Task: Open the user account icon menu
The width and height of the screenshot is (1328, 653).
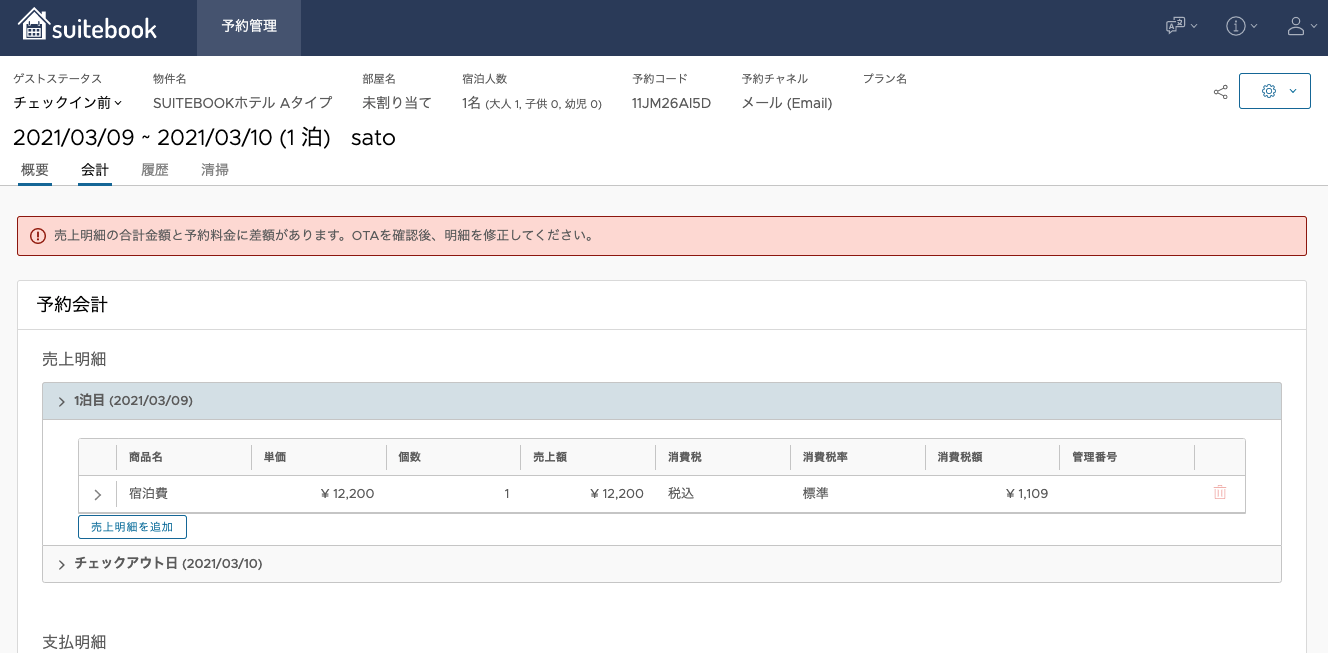Action: pos(1301,27)
